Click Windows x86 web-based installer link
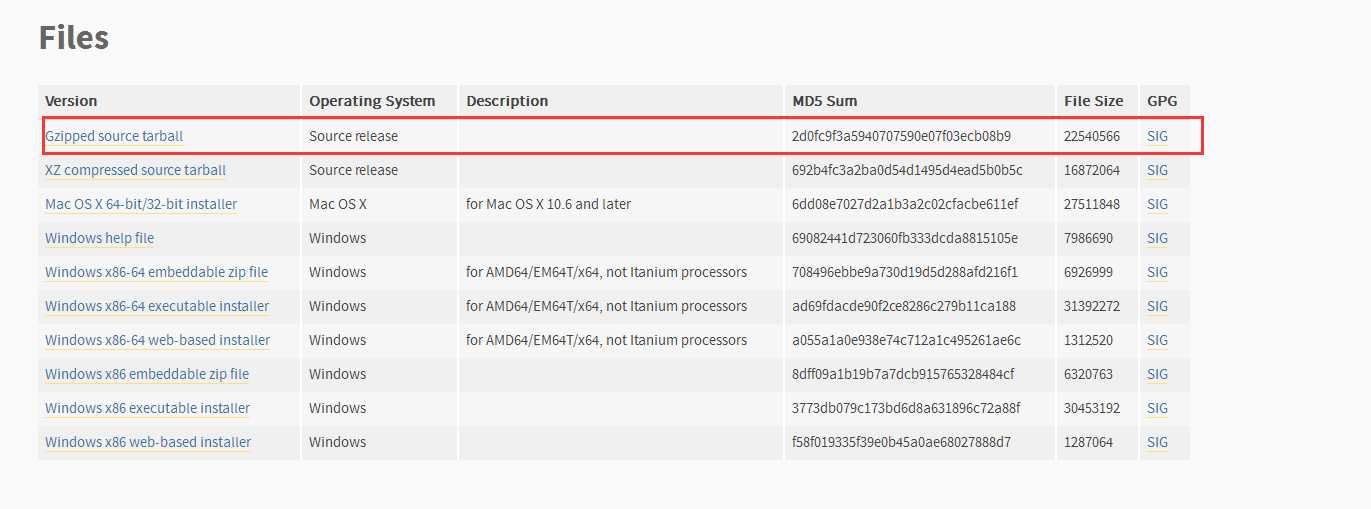This screenshot has height=509, width=1371. click(x=148, y=442)
